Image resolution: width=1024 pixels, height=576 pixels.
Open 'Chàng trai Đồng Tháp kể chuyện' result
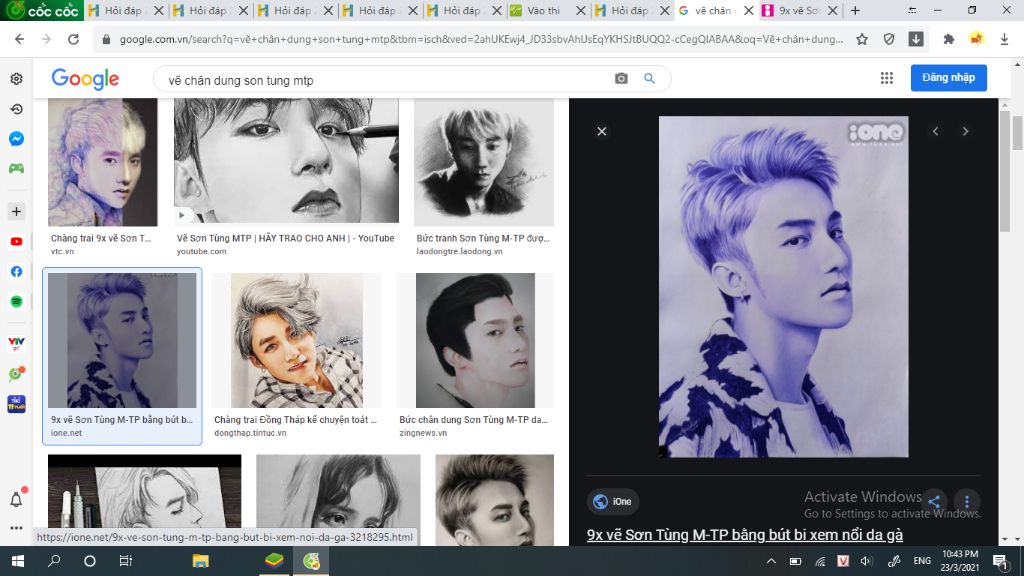coord(295,420)
